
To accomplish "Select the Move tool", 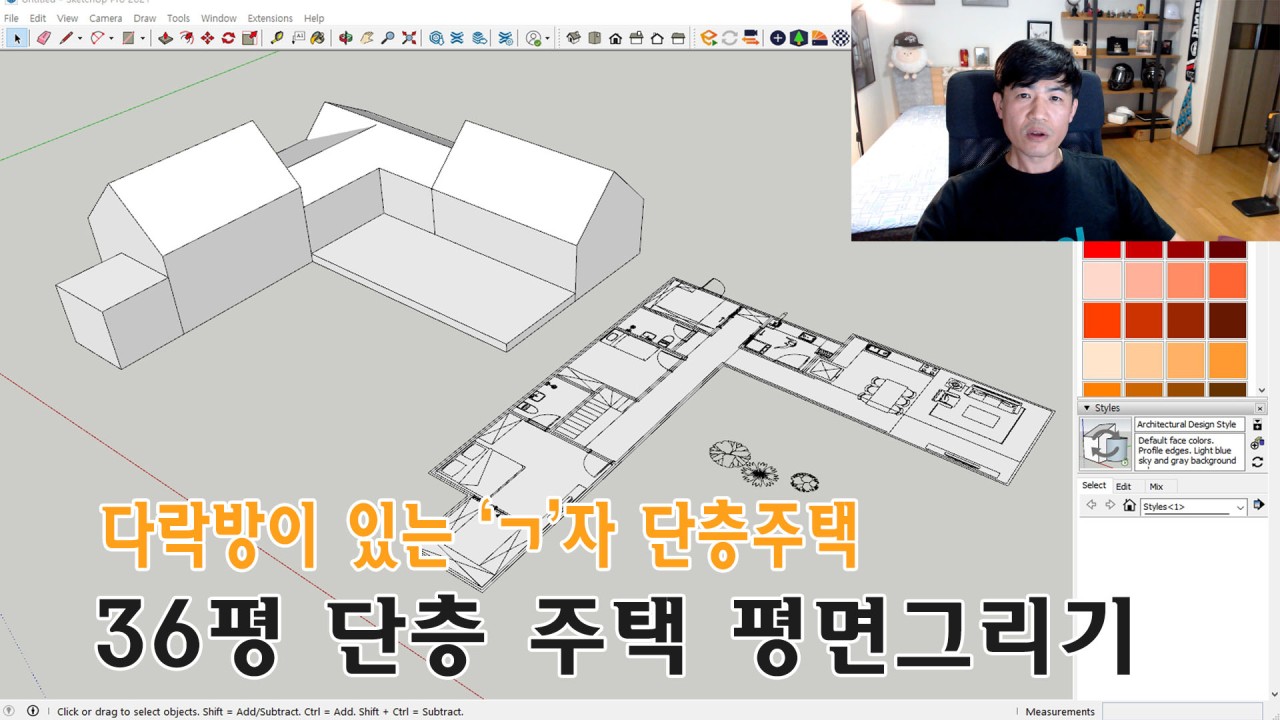I will [x=207, y=38].
